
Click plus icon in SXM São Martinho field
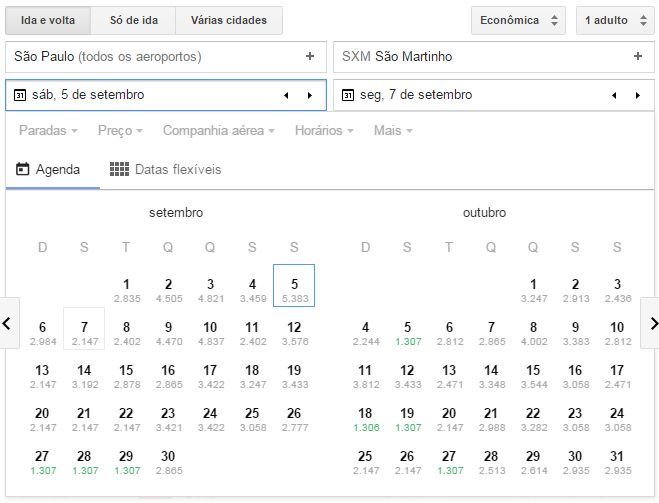pyautogui.click(x=638, y=57)
